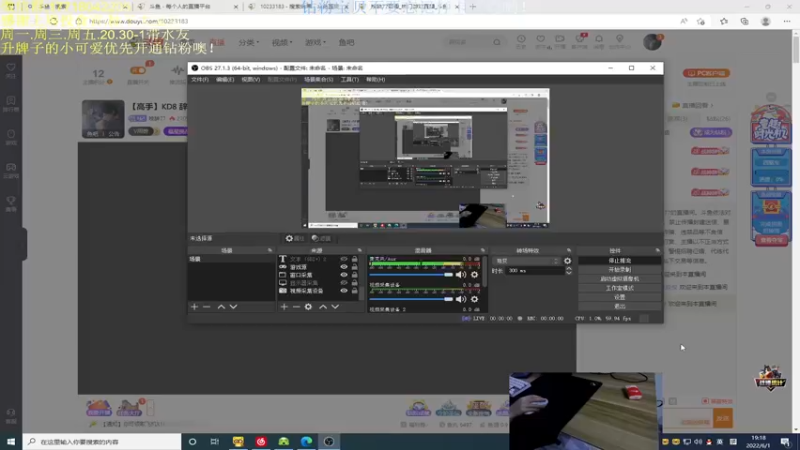
Task: Toggle lock on 游戏源 source
Action: point(355,267)
